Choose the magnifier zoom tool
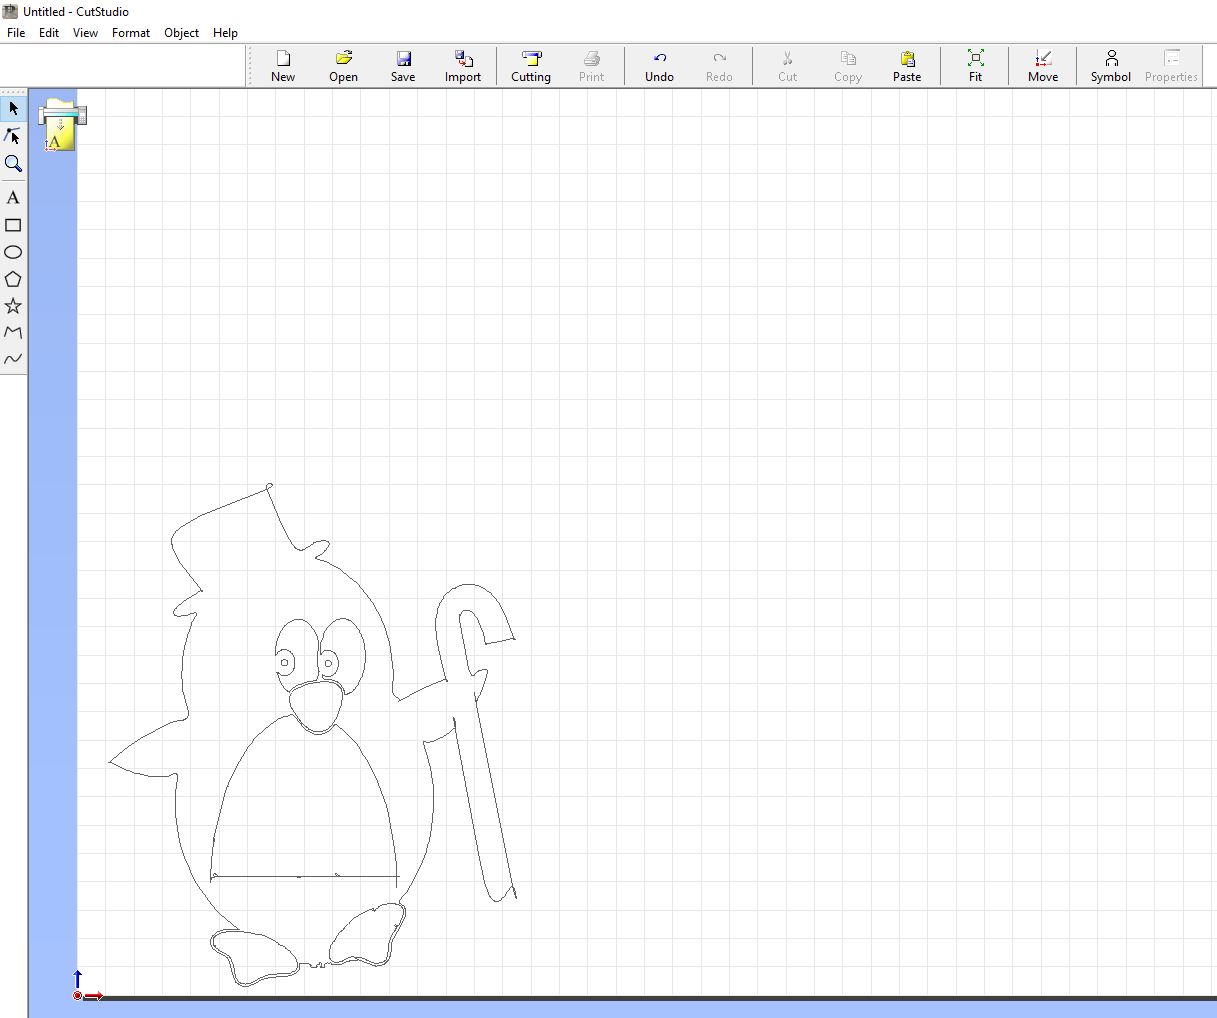Image resolution: width=1217 pixels, height=1018 pixels. [13, 163]
